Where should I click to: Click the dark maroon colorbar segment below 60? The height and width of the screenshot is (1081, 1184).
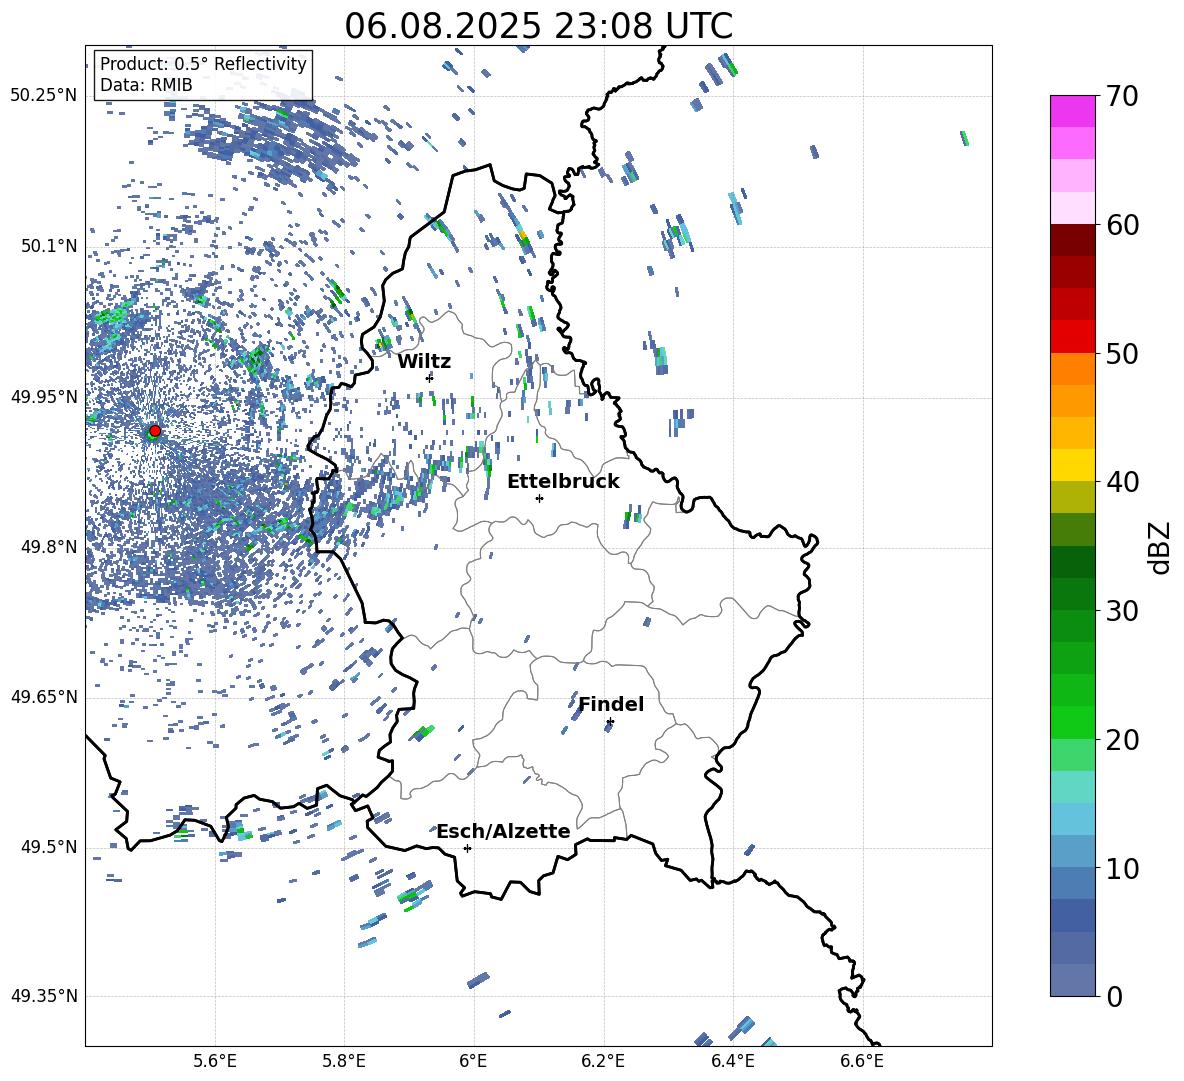1072,240
